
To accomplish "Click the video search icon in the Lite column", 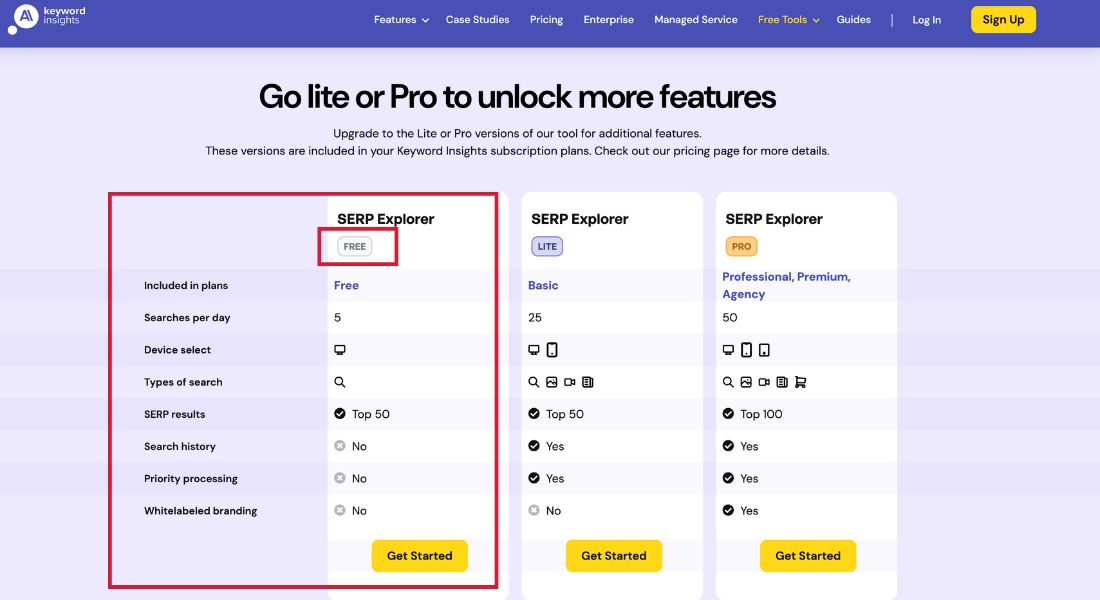I will 570,382.
